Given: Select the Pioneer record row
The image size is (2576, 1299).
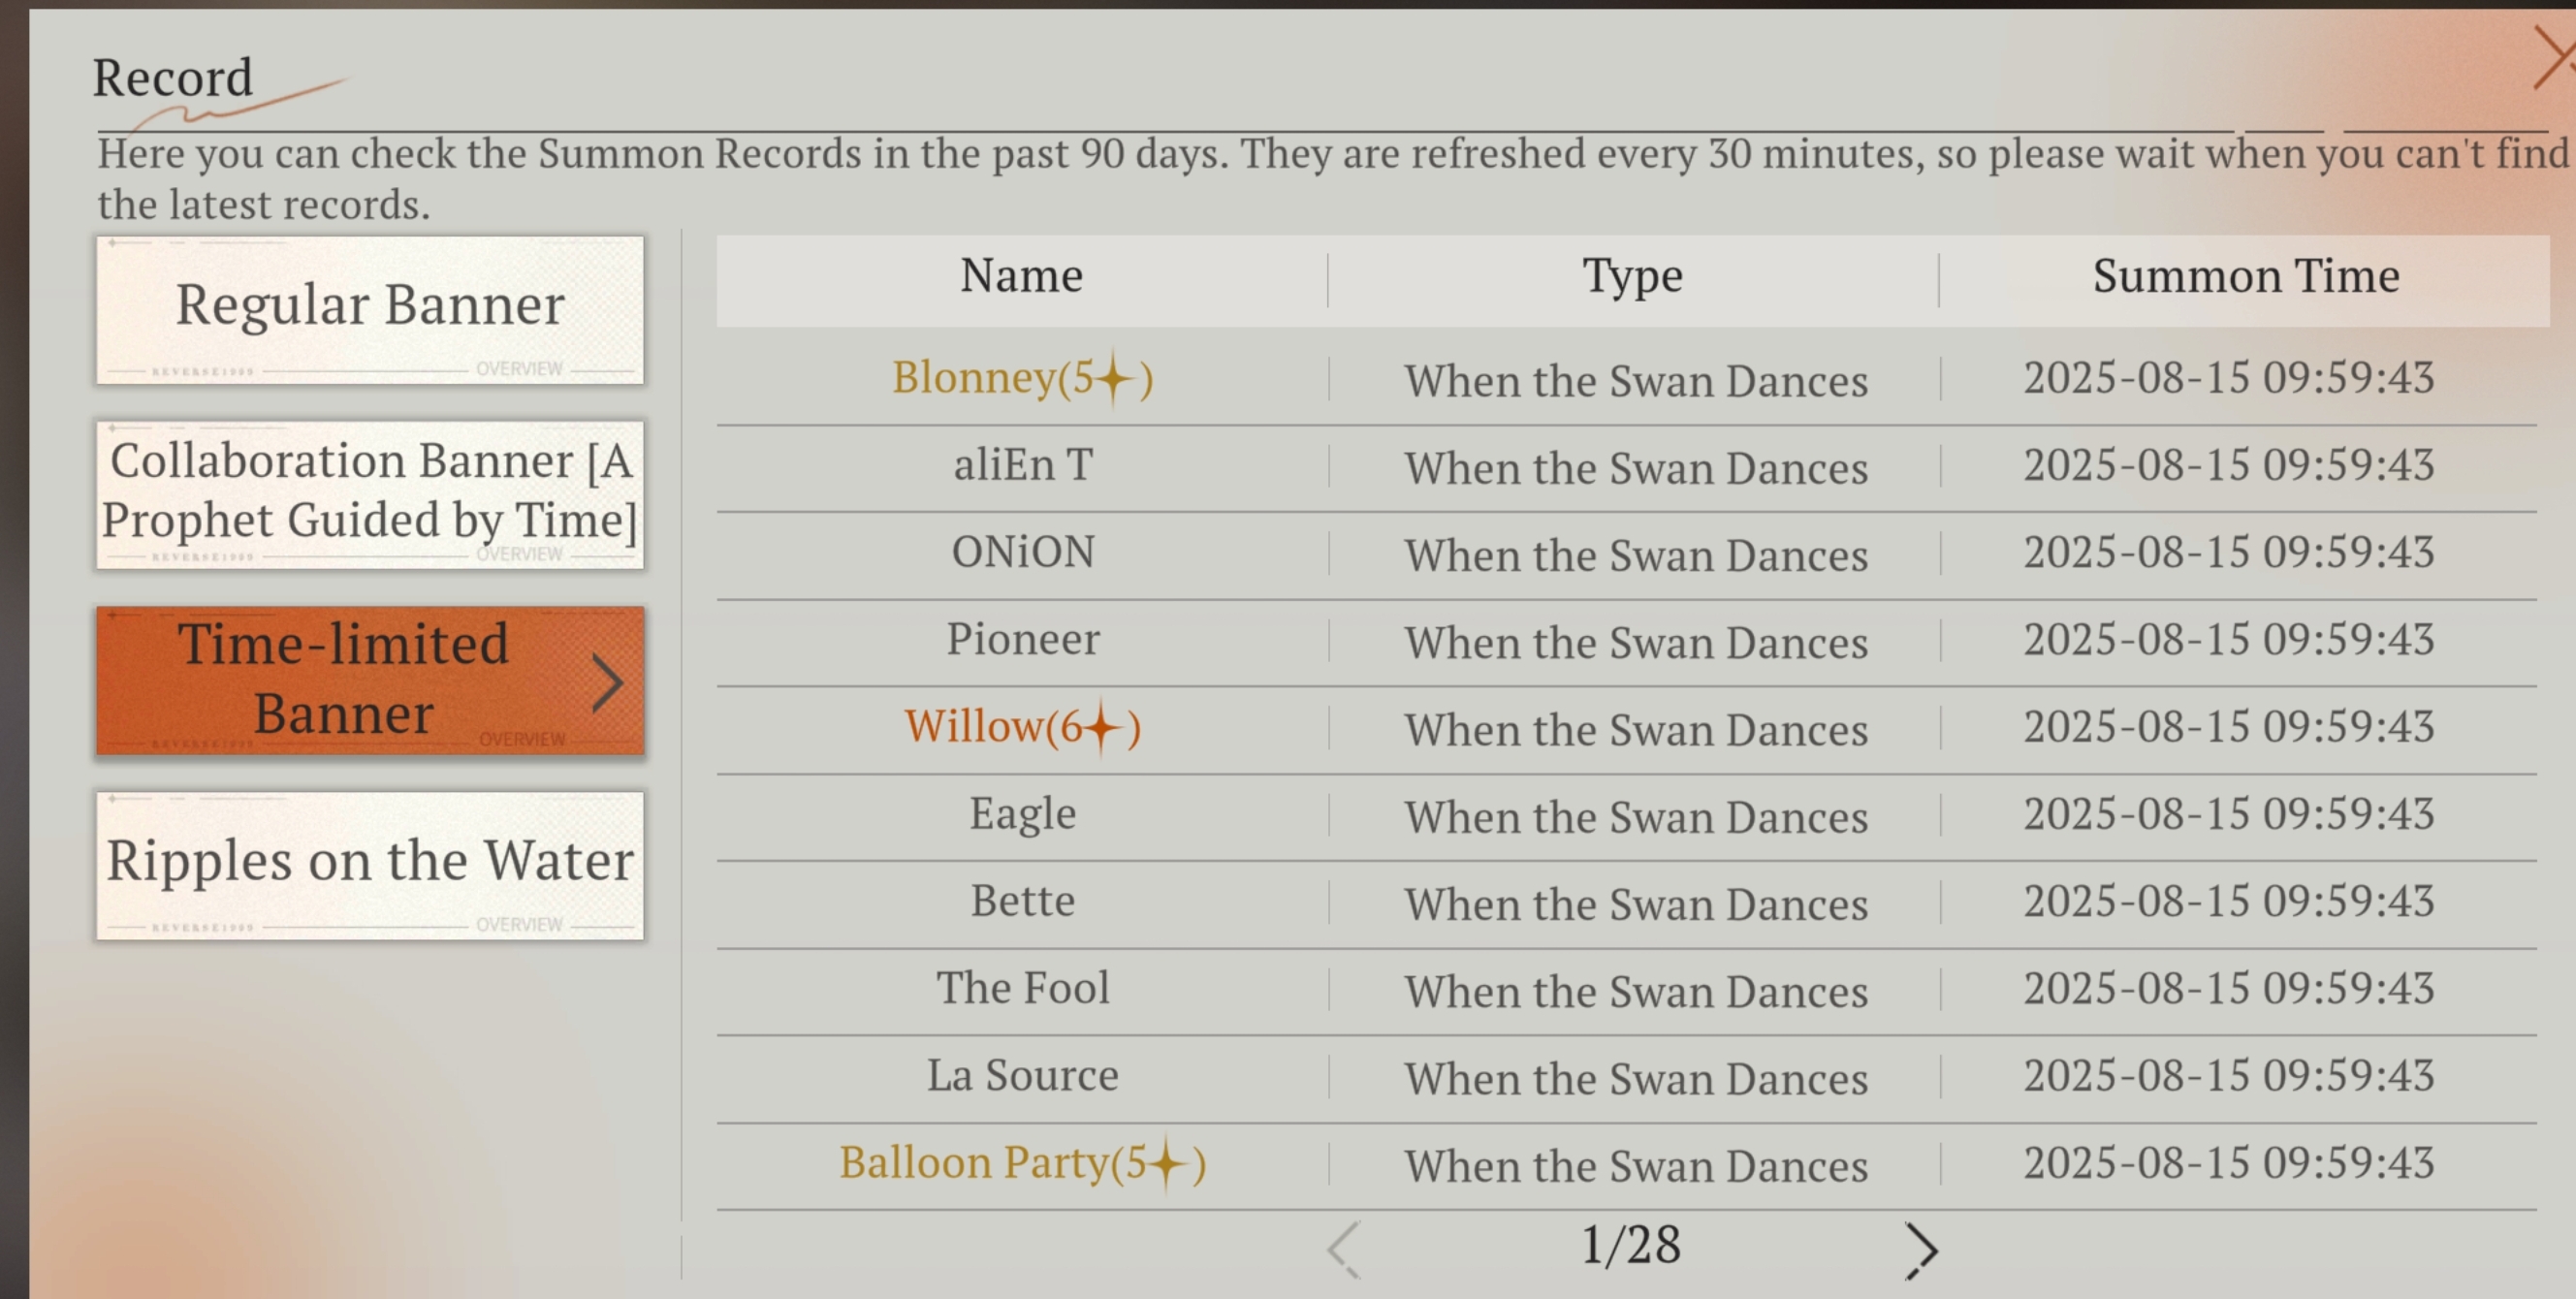Looking at the screenshot, I should tap(1022, 639).
